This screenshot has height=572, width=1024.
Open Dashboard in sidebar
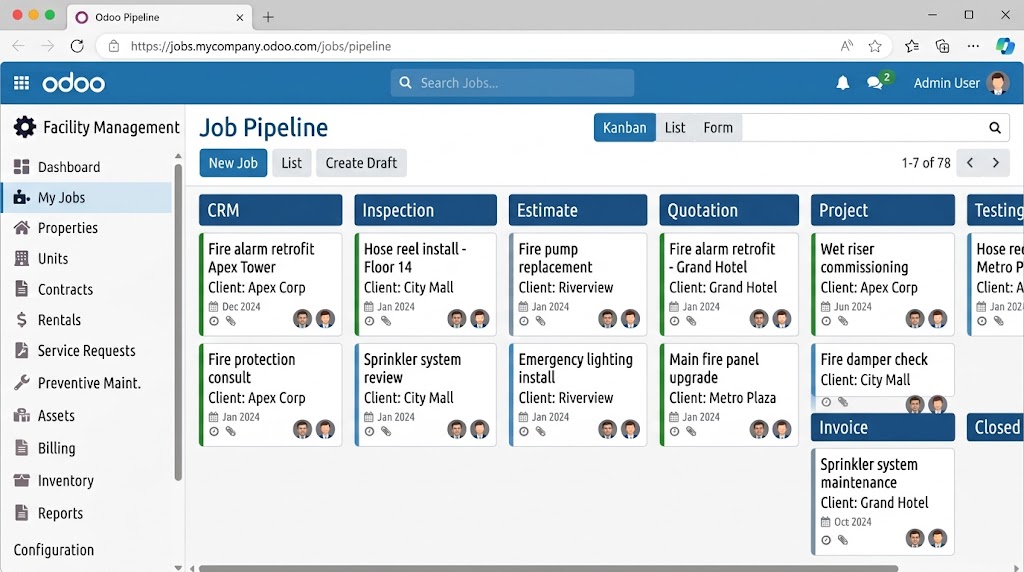coord(88,167)
